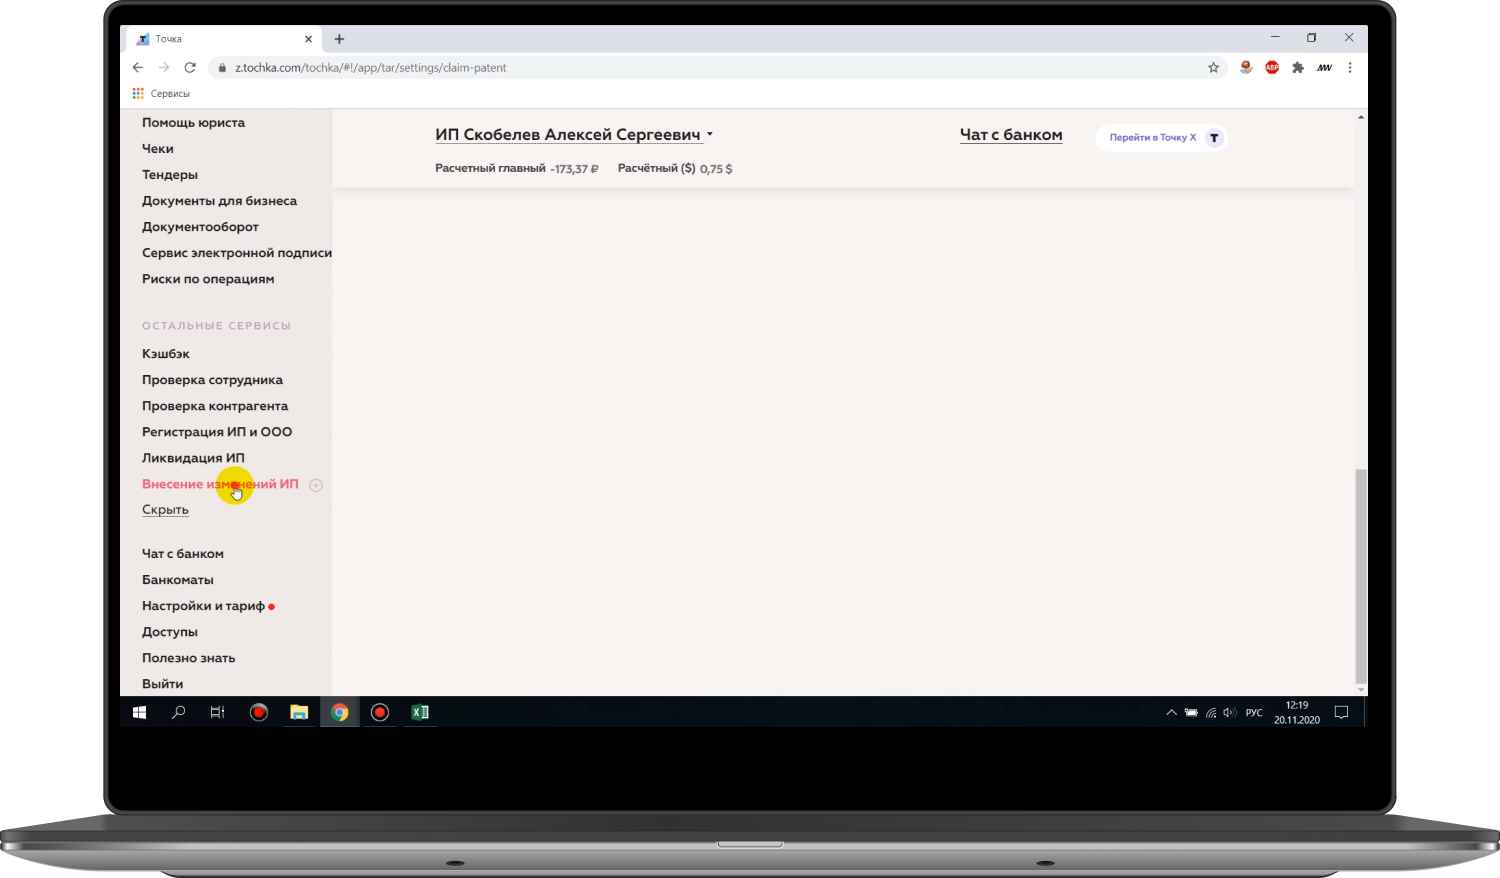Open Проверка сотрудника service
The image size is (1500, 878).
(x=212, y=380)
